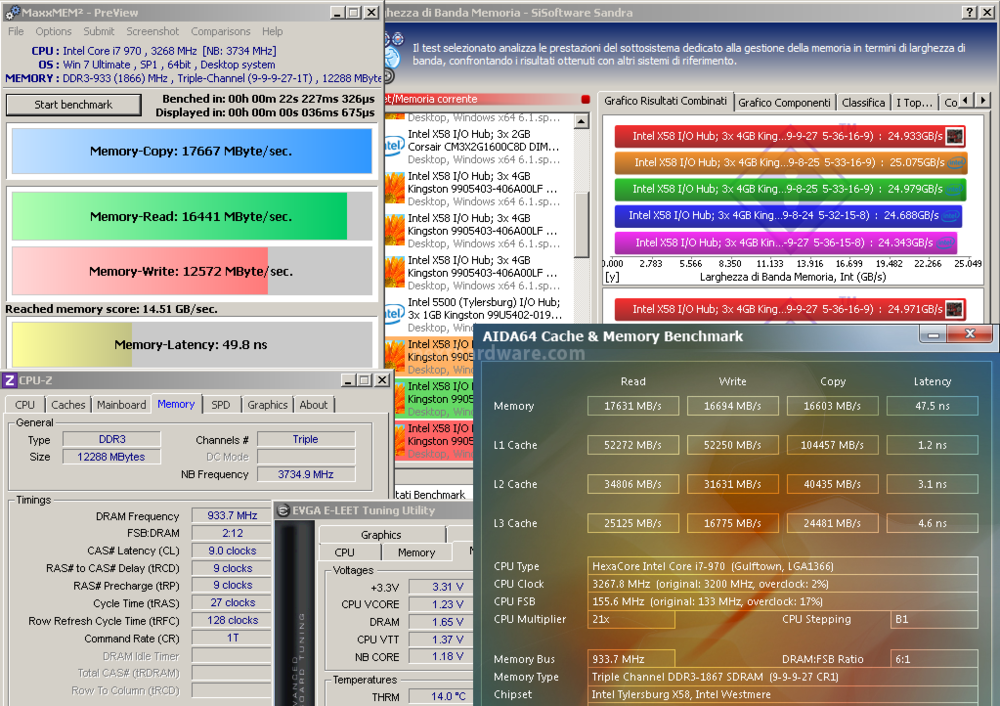Open the Screenshot menu in MaxxMEM²

152,31
